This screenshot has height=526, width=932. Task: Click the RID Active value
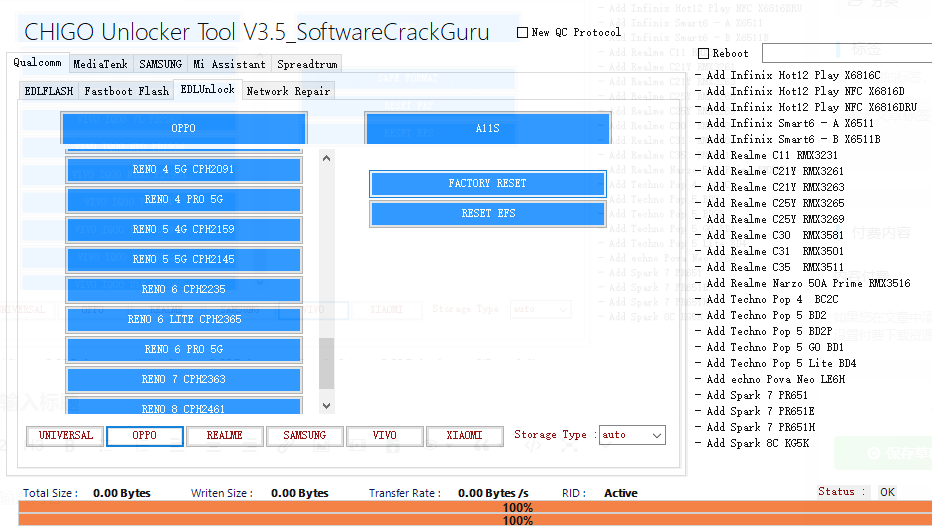tap(621, 493)
